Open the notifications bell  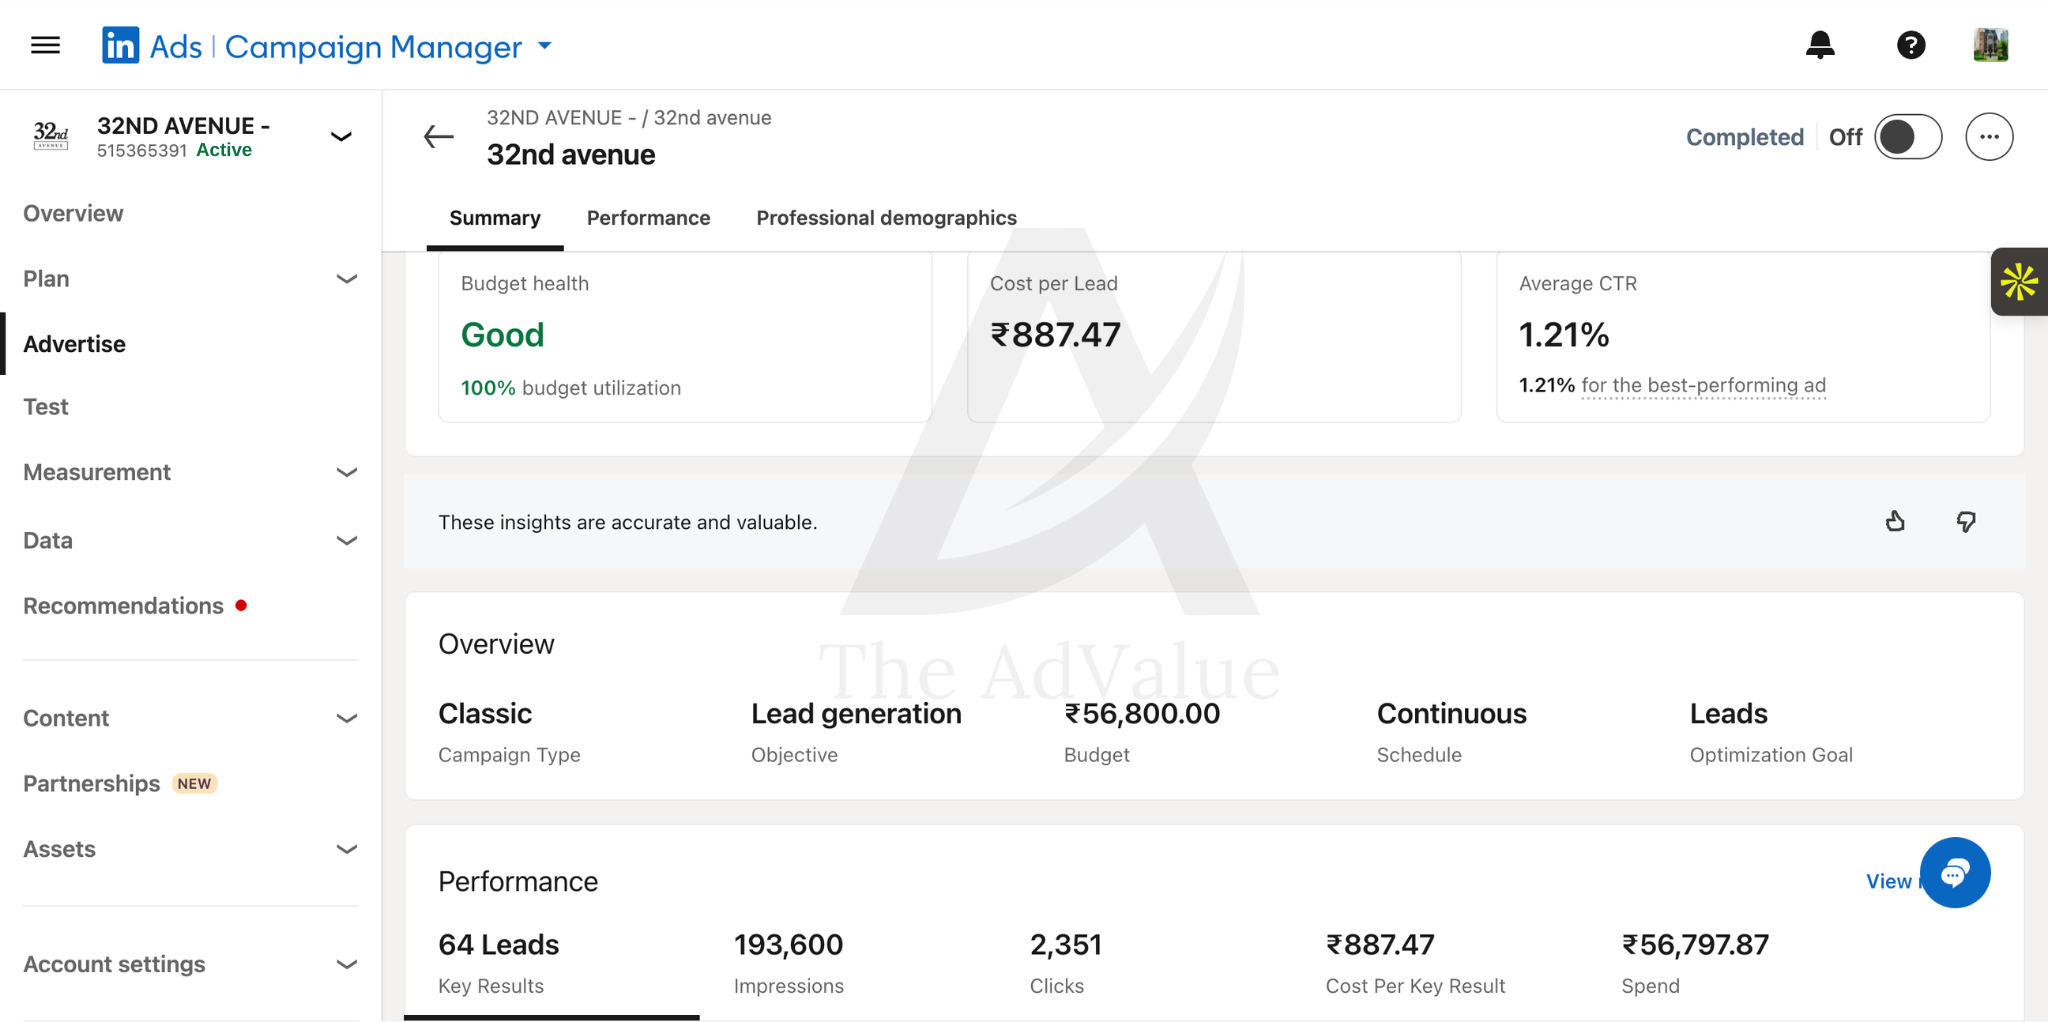coord(1820,45)
